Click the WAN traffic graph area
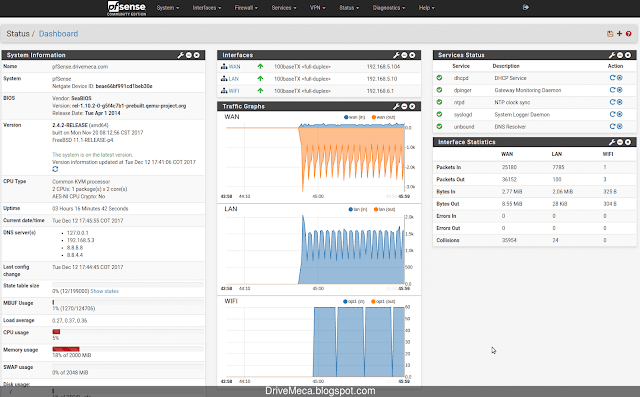 tap(315, 157)
